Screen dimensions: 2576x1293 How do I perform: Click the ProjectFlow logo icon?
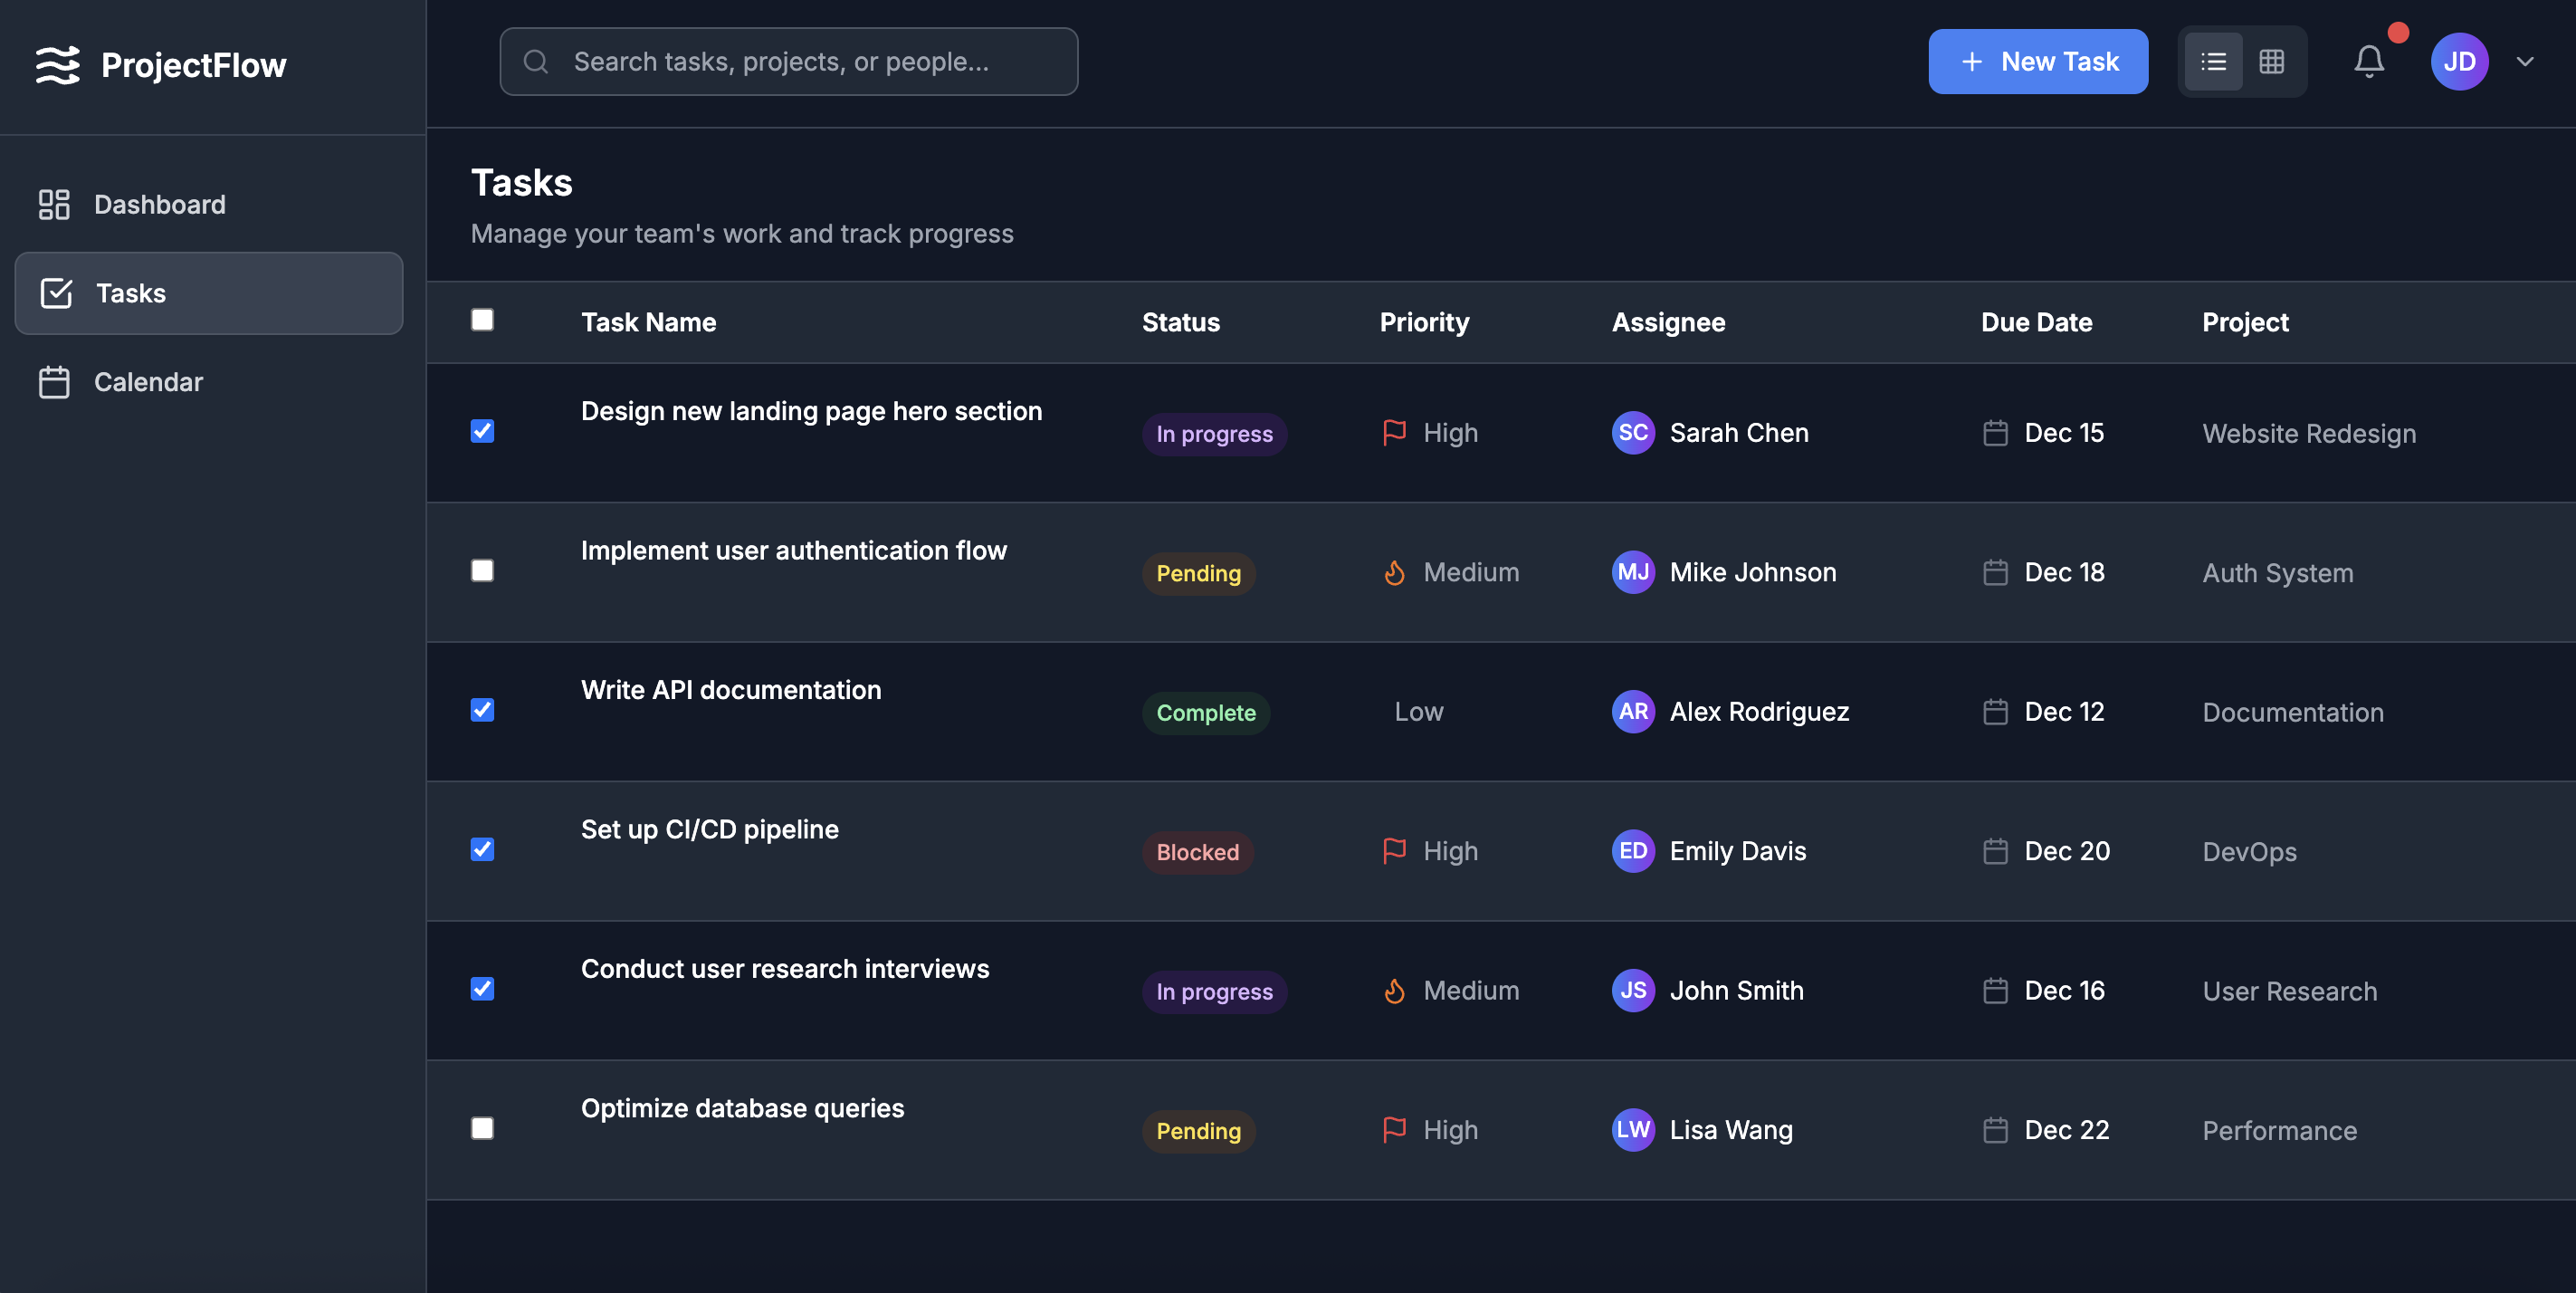57,65
